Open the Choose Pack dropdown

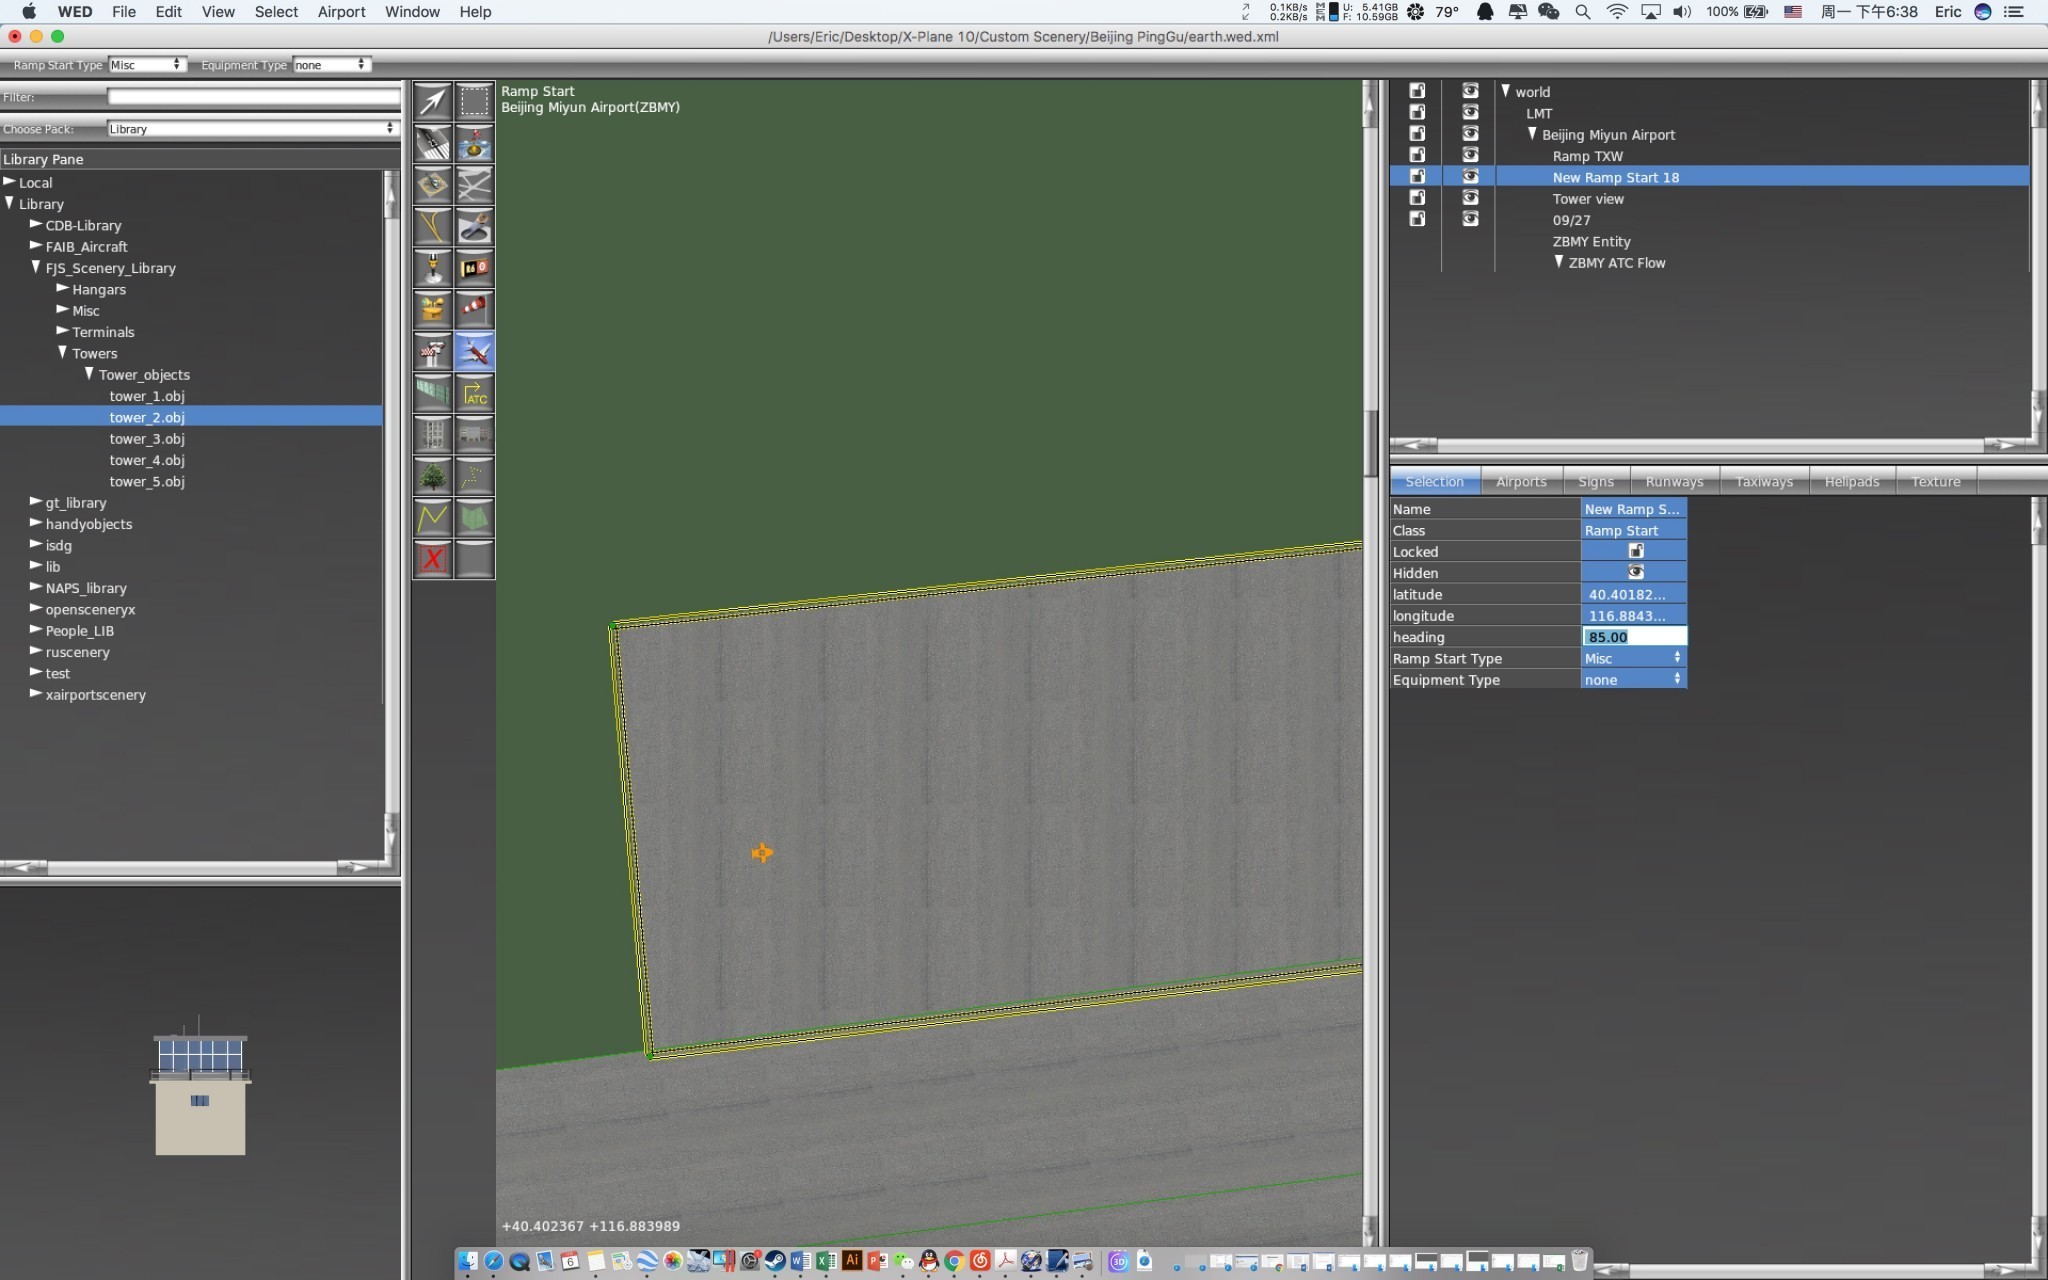coord(252,129)
